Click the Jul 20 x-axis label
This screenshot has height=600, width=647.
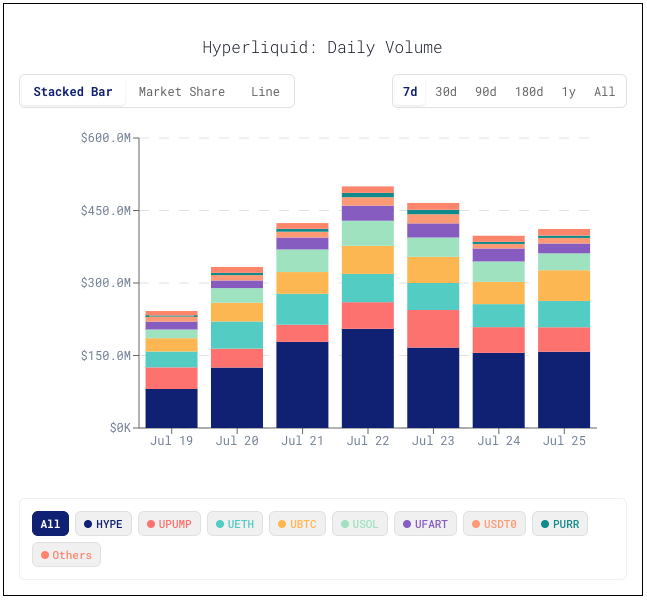click(x=237, y=441)
